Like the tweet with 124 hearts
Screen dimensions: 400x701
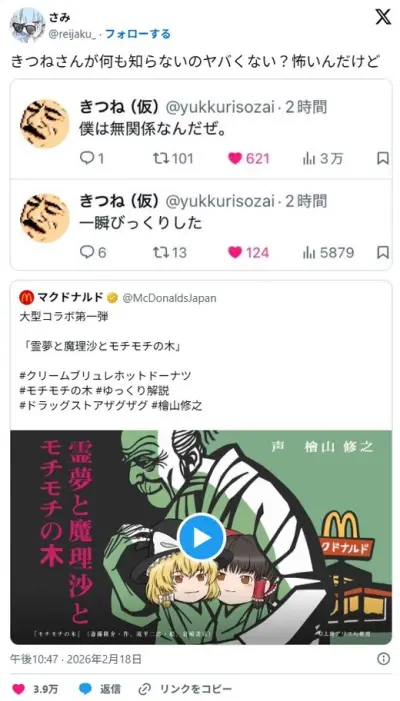(235, 252)
